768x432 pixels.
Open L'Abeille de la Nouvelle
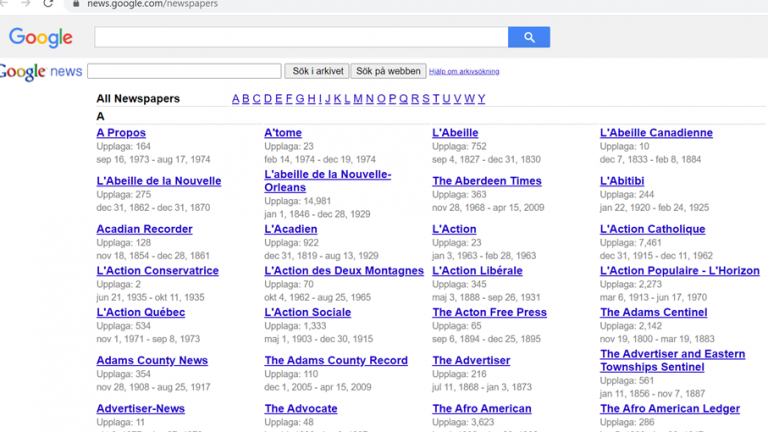click(x=159, y=181)
